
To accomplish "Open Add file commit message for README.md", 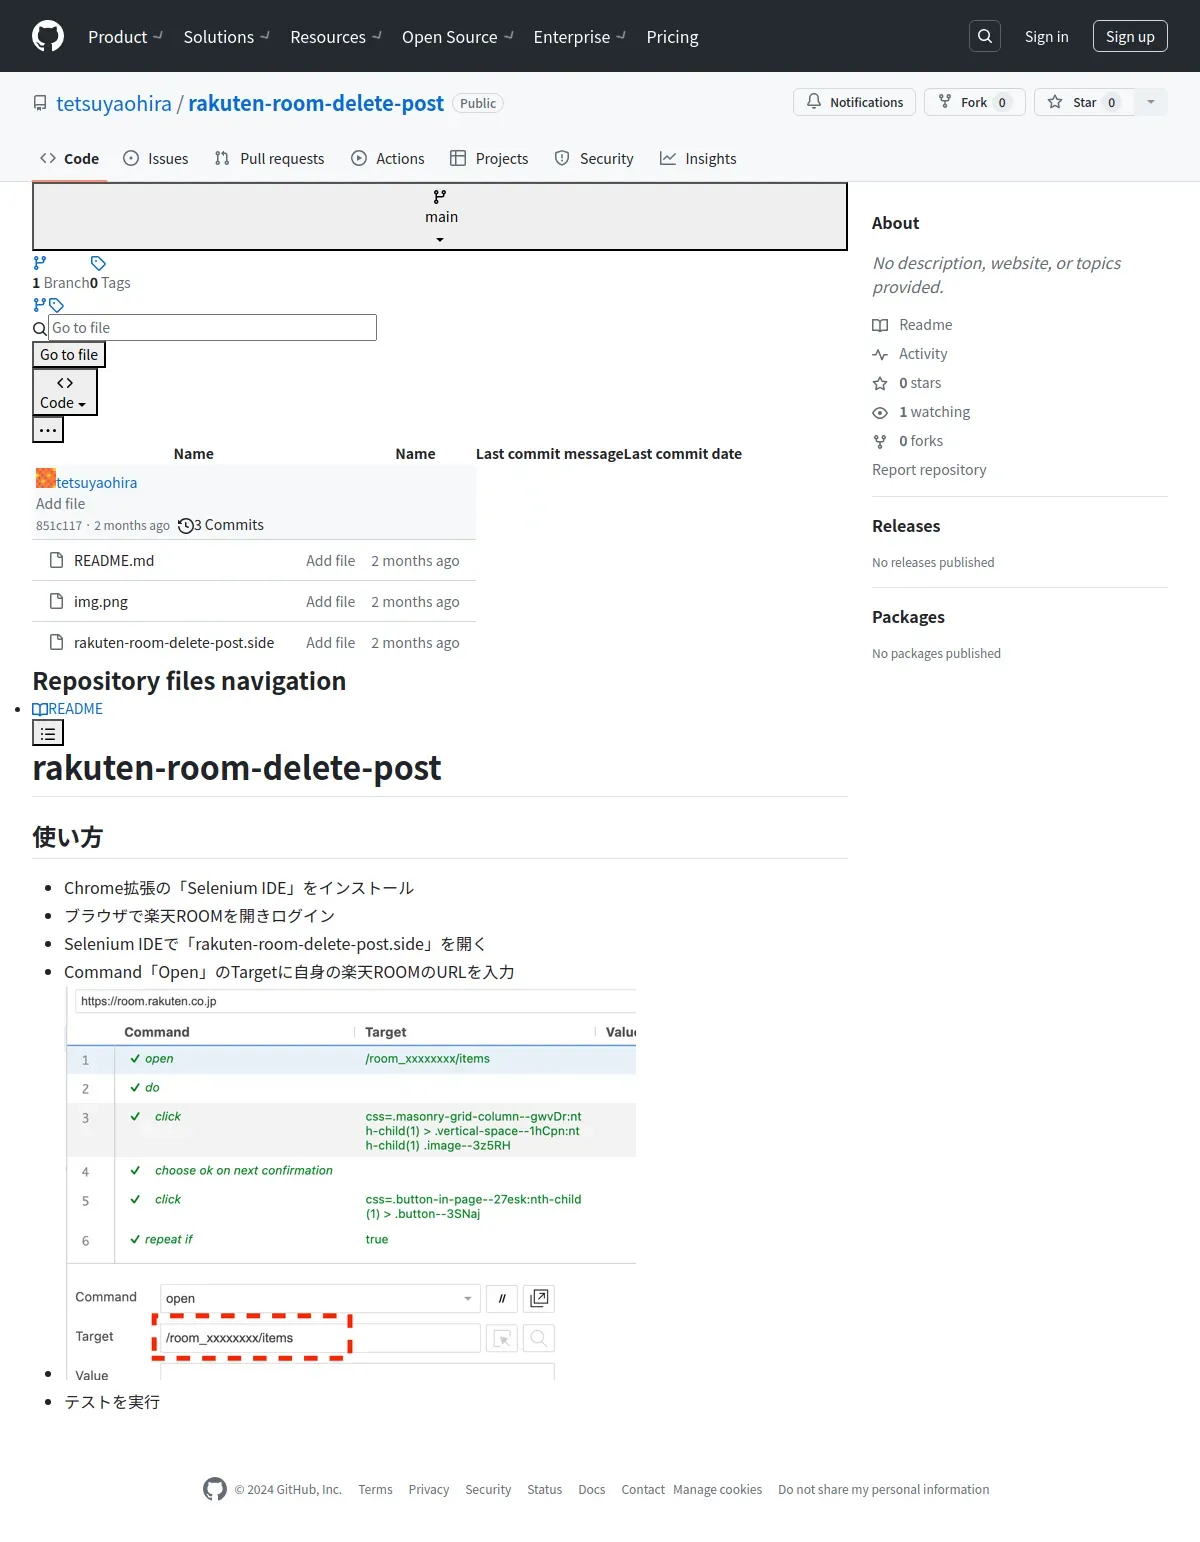I will pos(331,560).
